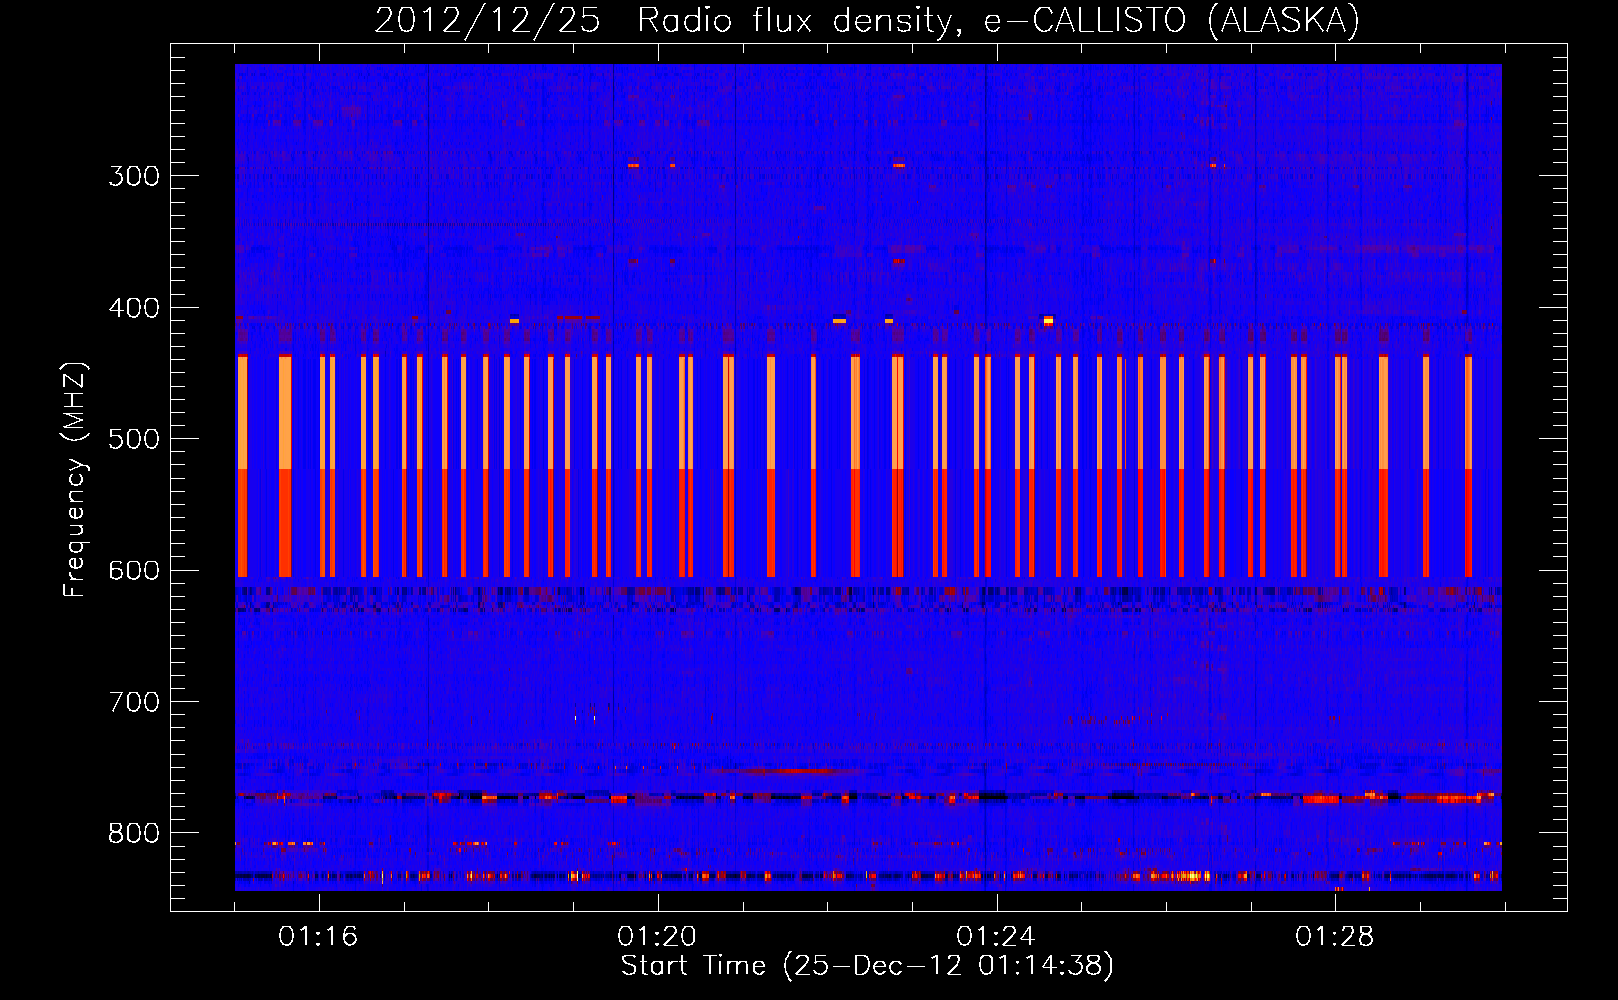Click the date '2012/12/25' in title
Viewport: 1618px width, 1000px height.
(x=487, y=21)
